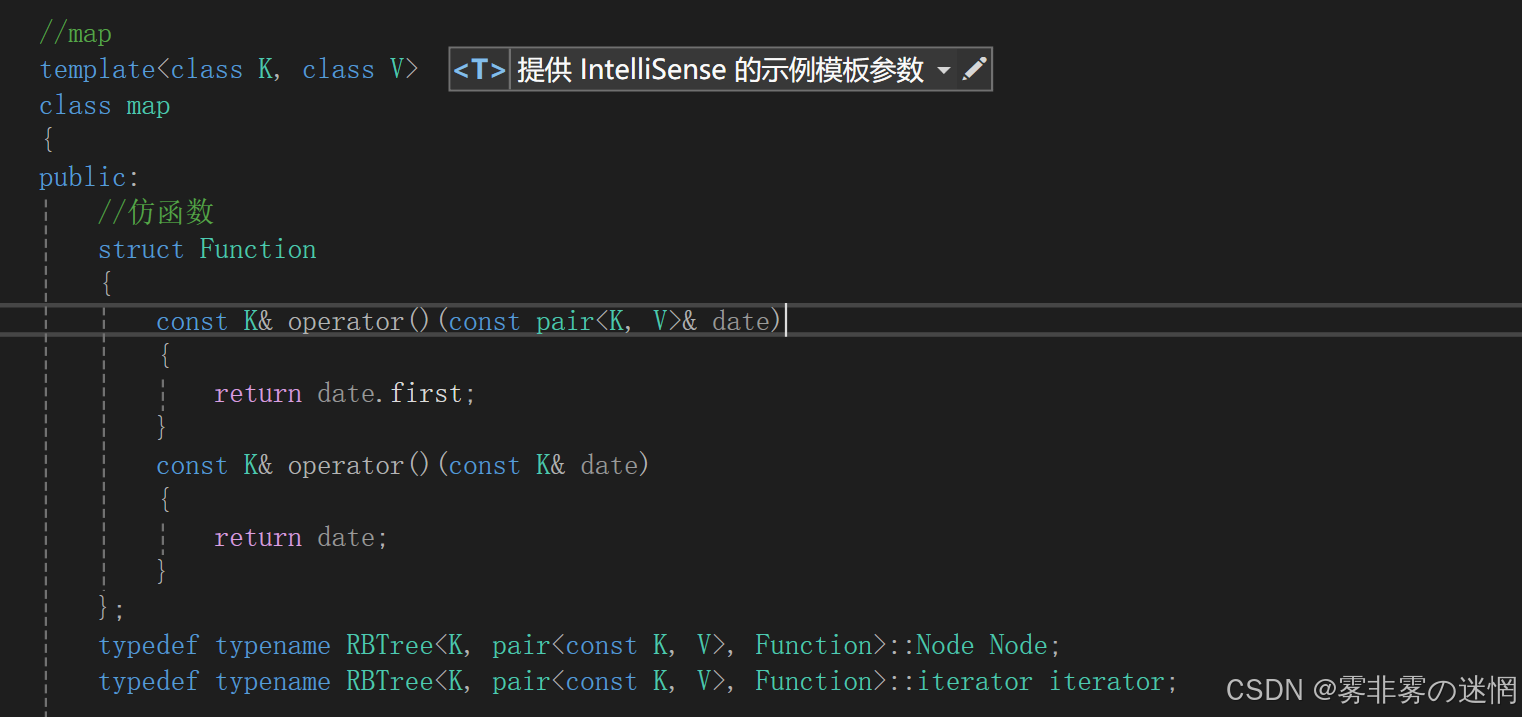Click the operator() line taking 'const K& date'
Viewport: 1522px width, 717px height.
click(x=403, y=465)
